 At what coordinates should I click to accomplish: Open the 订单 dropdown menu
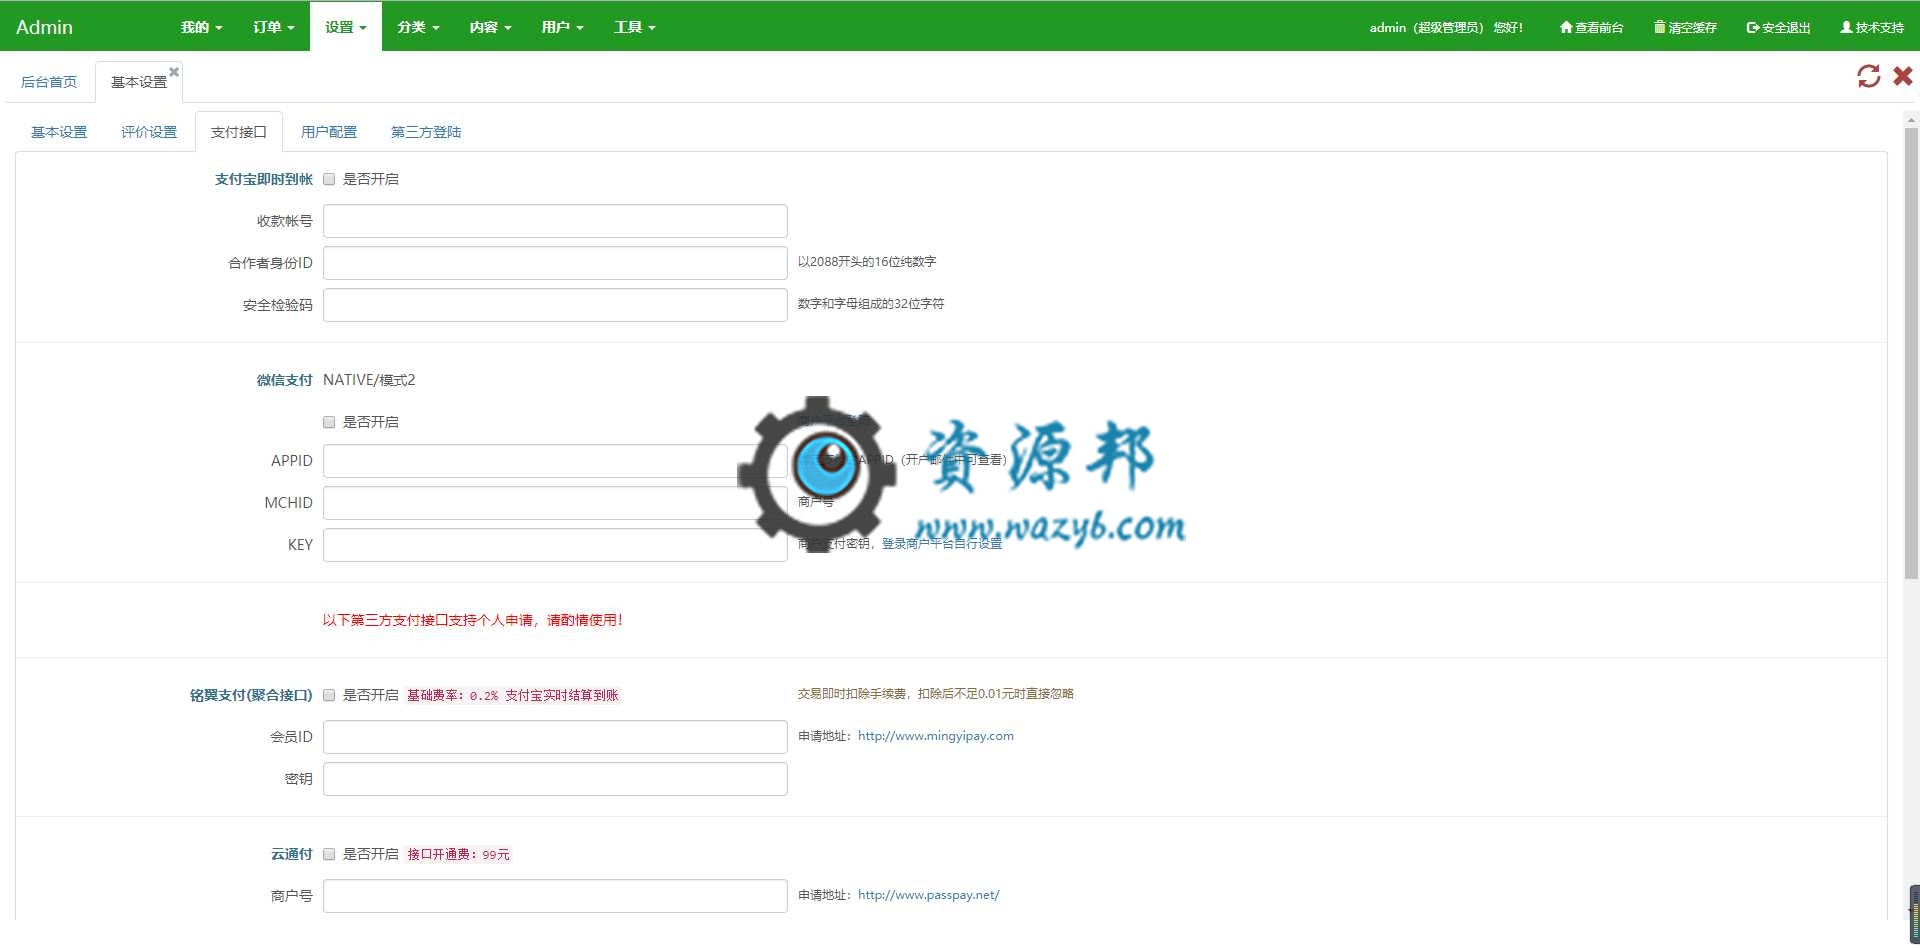[x=273, y=27]
